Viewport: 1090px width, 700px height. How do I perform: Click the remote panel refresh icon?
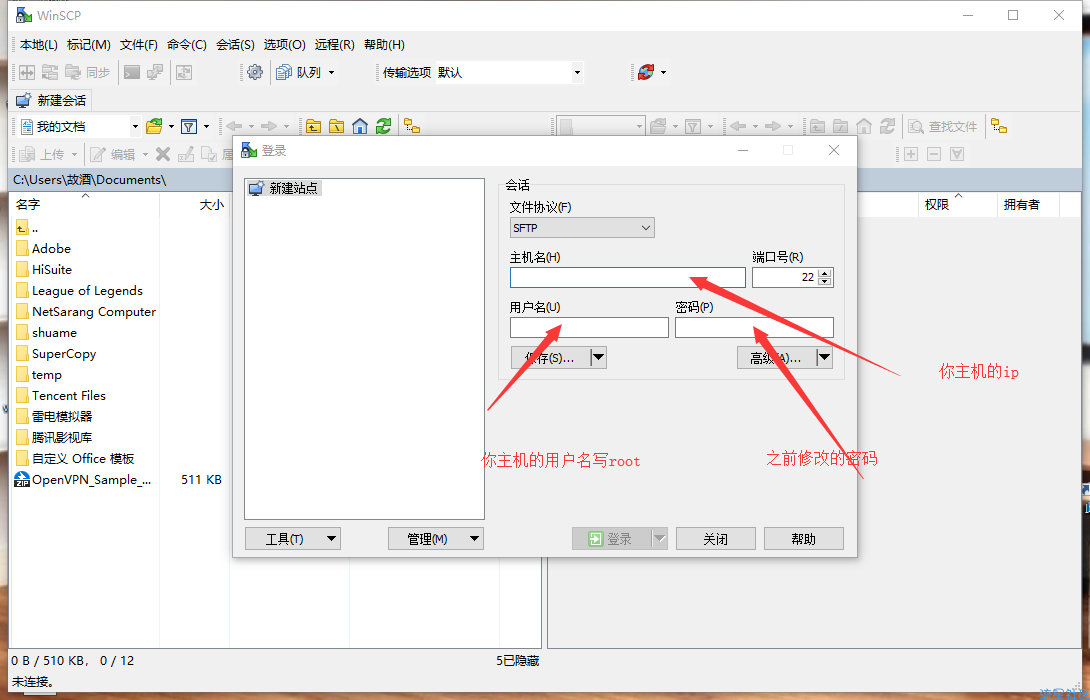pyautogui.click(x=887, y=127)
